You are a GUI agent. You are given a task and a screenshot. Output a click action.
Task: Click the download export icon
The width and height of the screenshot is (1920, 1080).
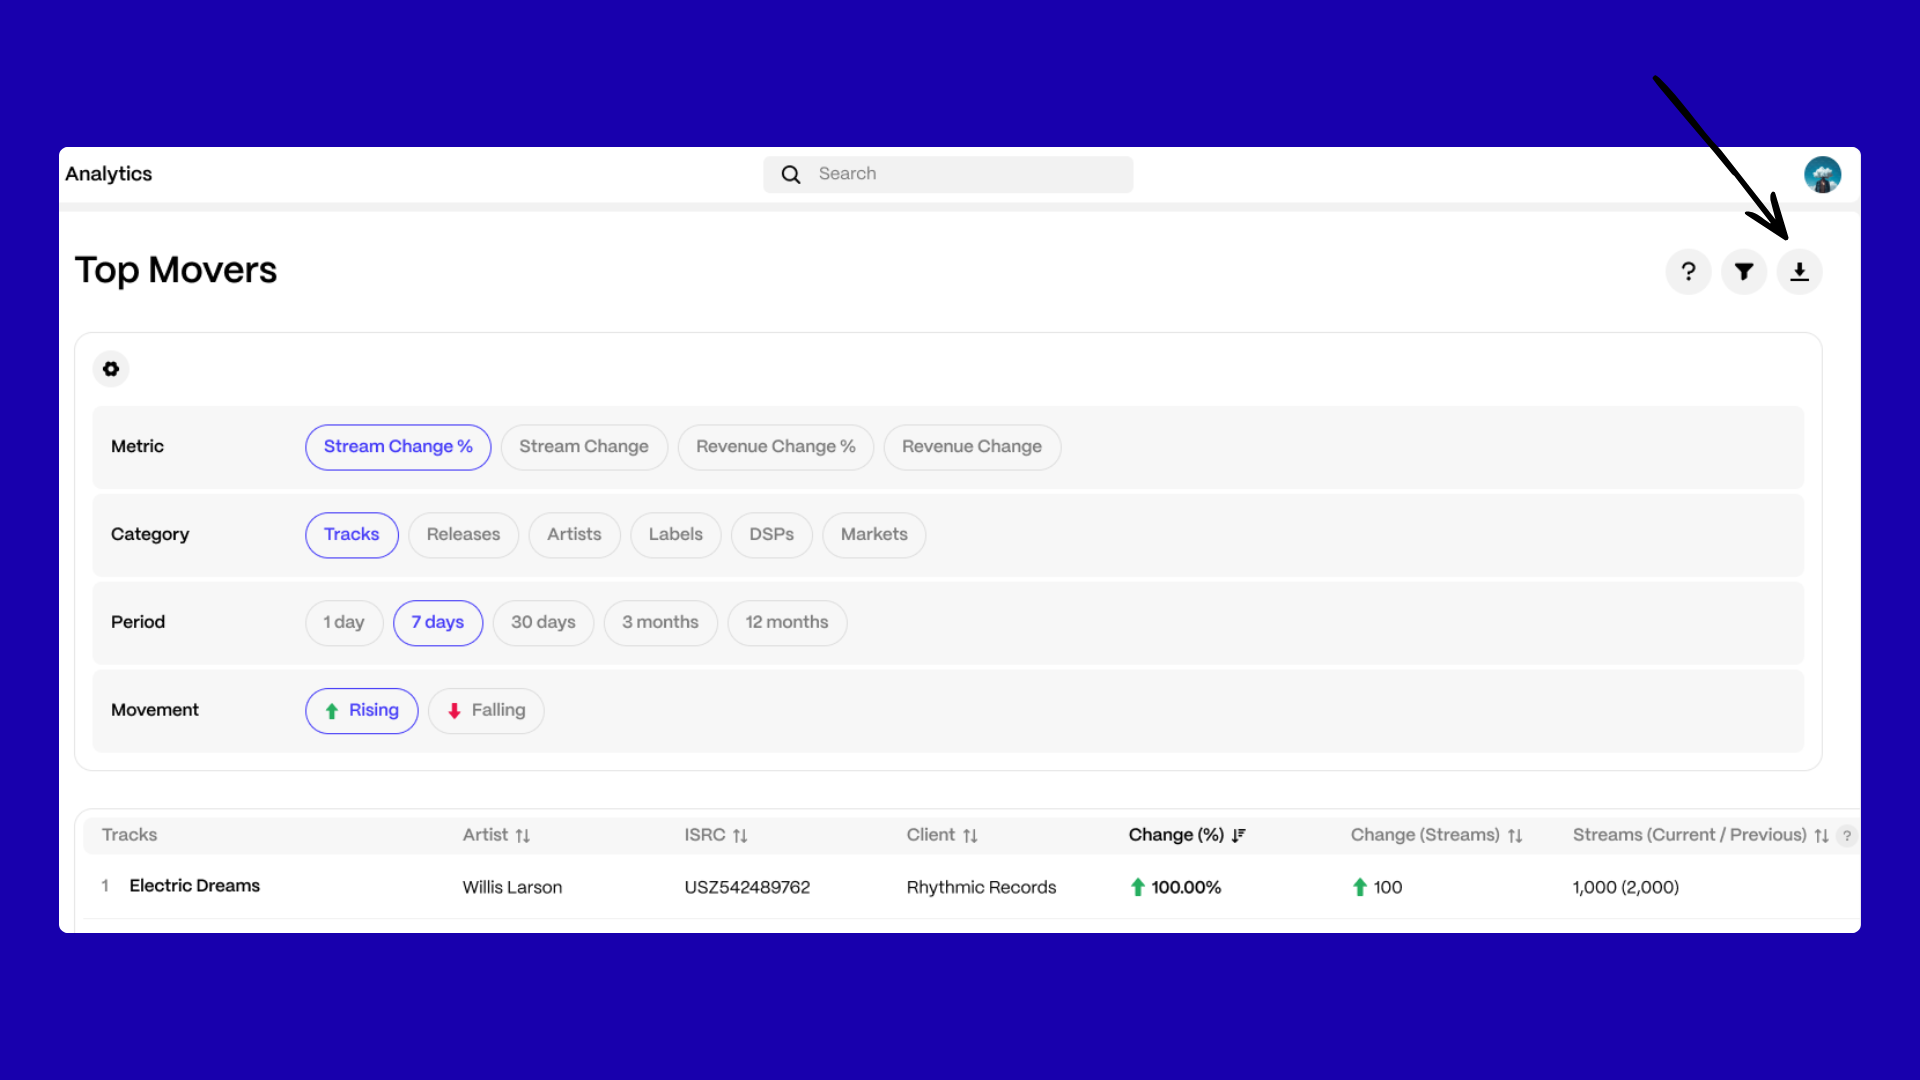[1799, 272]
